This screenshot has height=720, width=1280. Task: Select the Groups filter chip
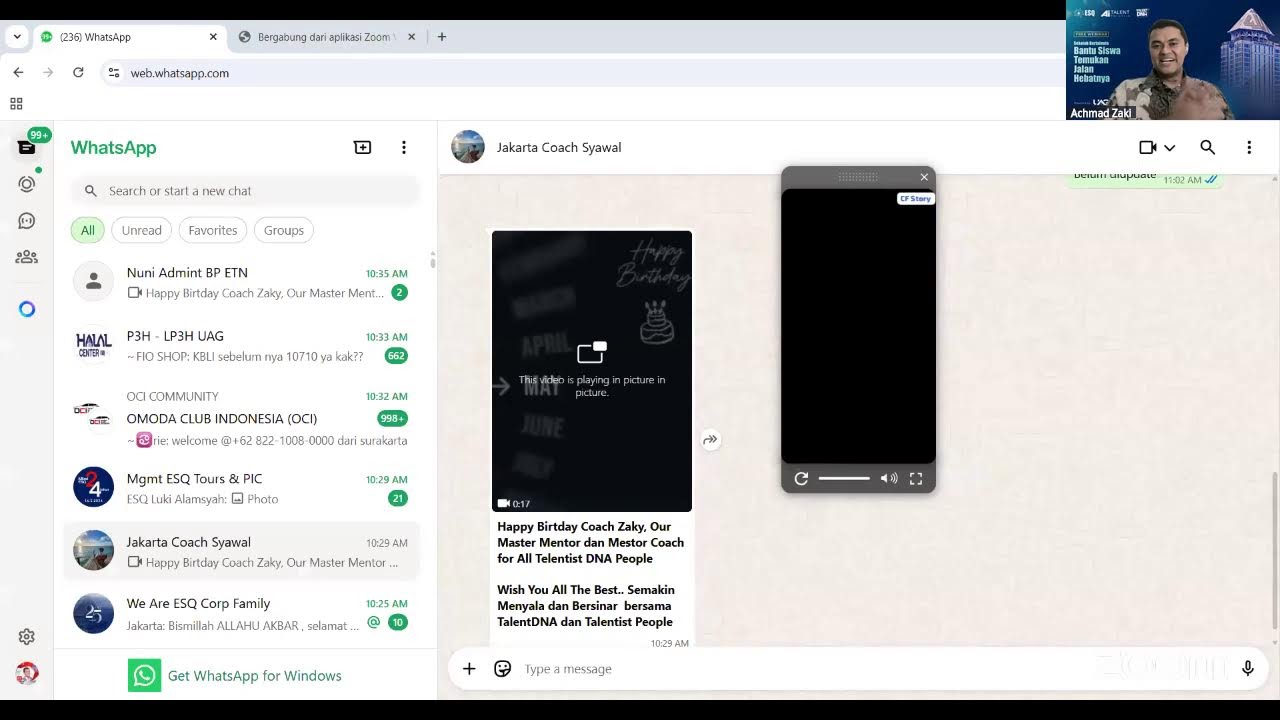click(x=284, y=230)
